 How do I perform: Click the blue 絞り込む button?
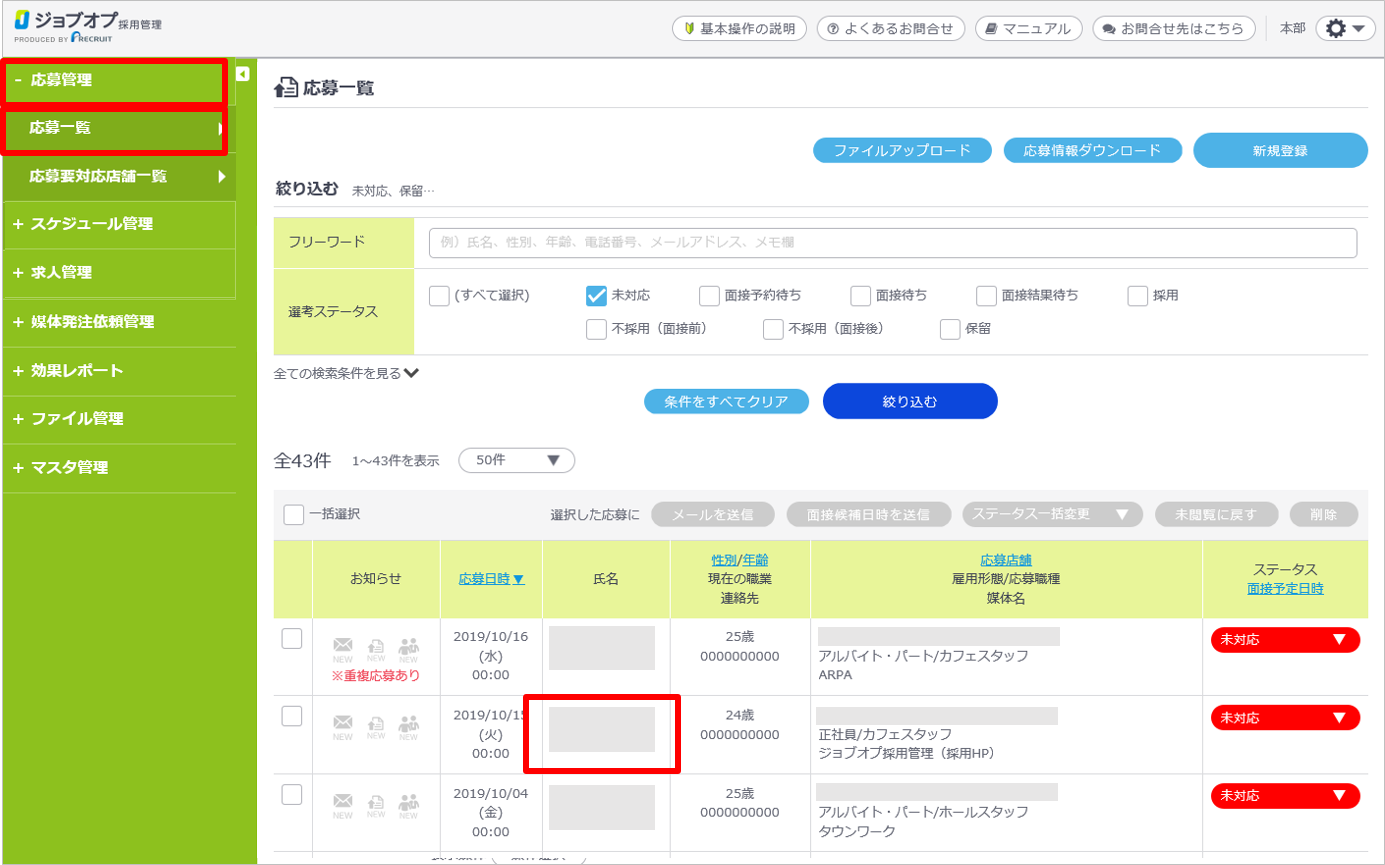click(x=910, y=401)
